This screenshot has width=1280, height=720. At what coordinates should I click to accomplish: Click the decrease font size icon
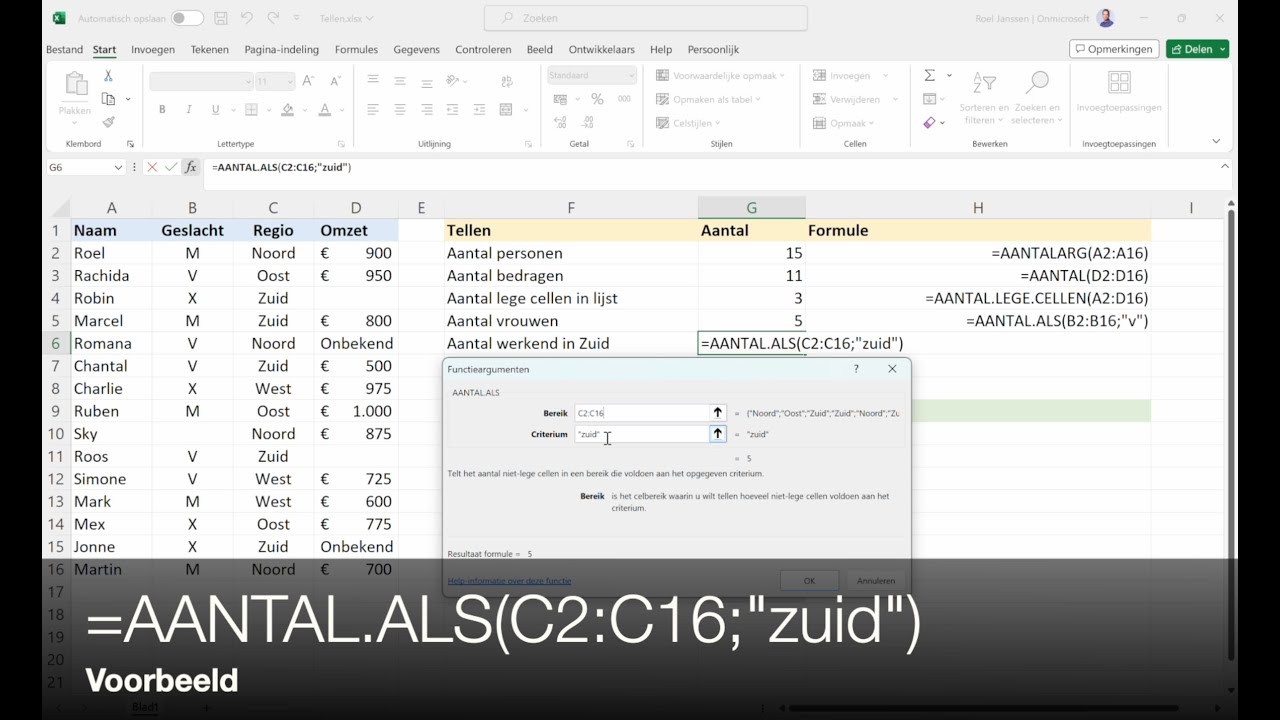(334, 81)
